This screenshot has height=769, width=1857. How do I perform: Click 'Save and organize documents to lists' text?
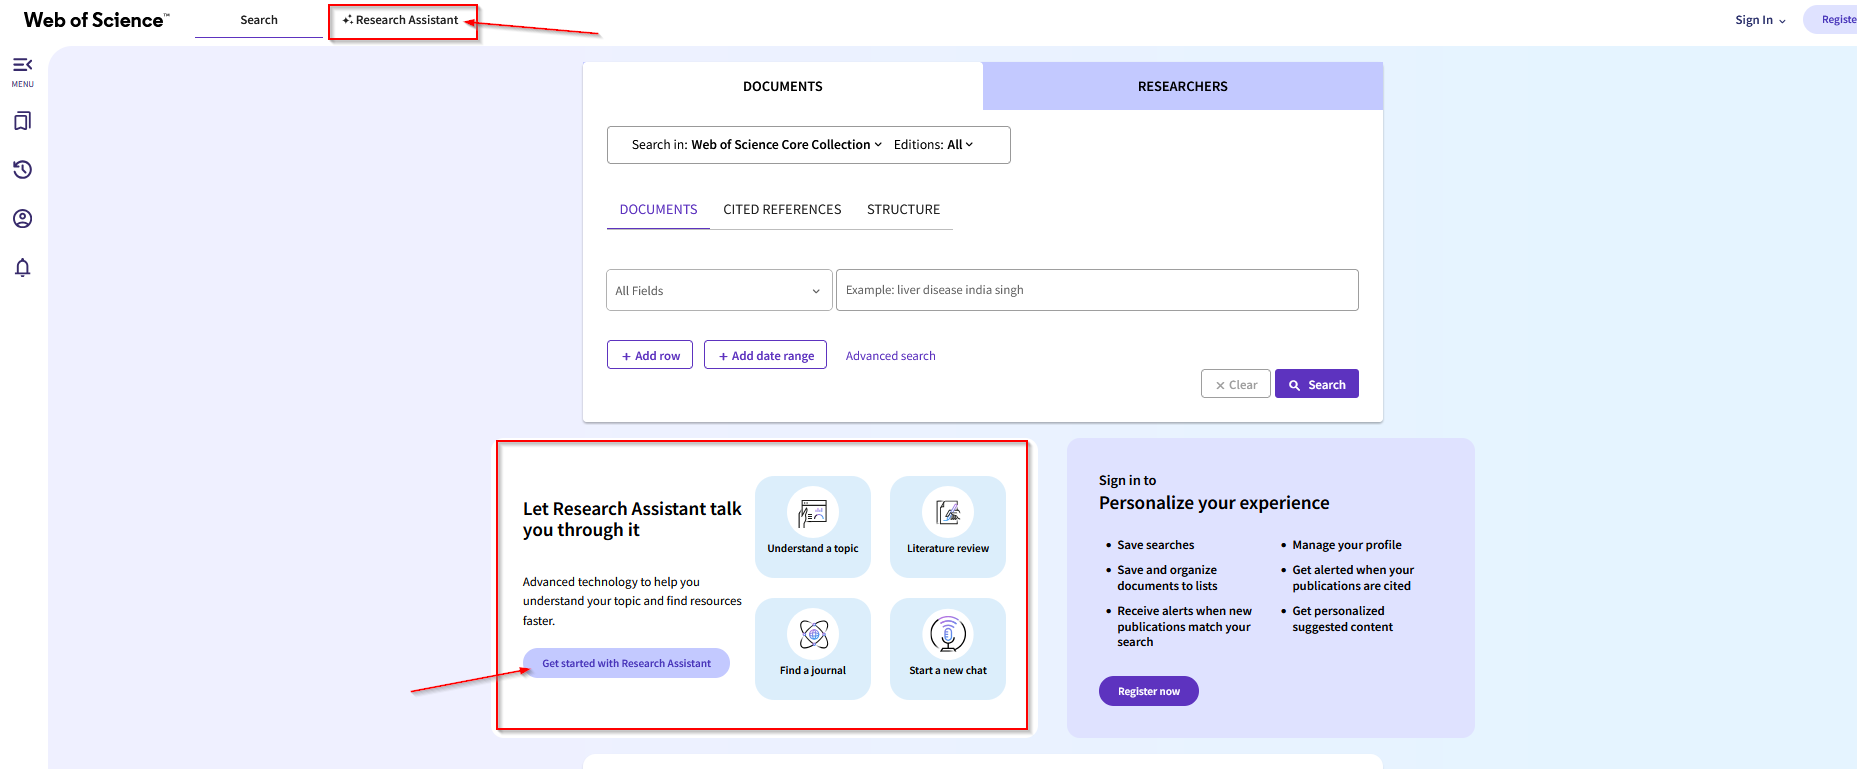1167,578
